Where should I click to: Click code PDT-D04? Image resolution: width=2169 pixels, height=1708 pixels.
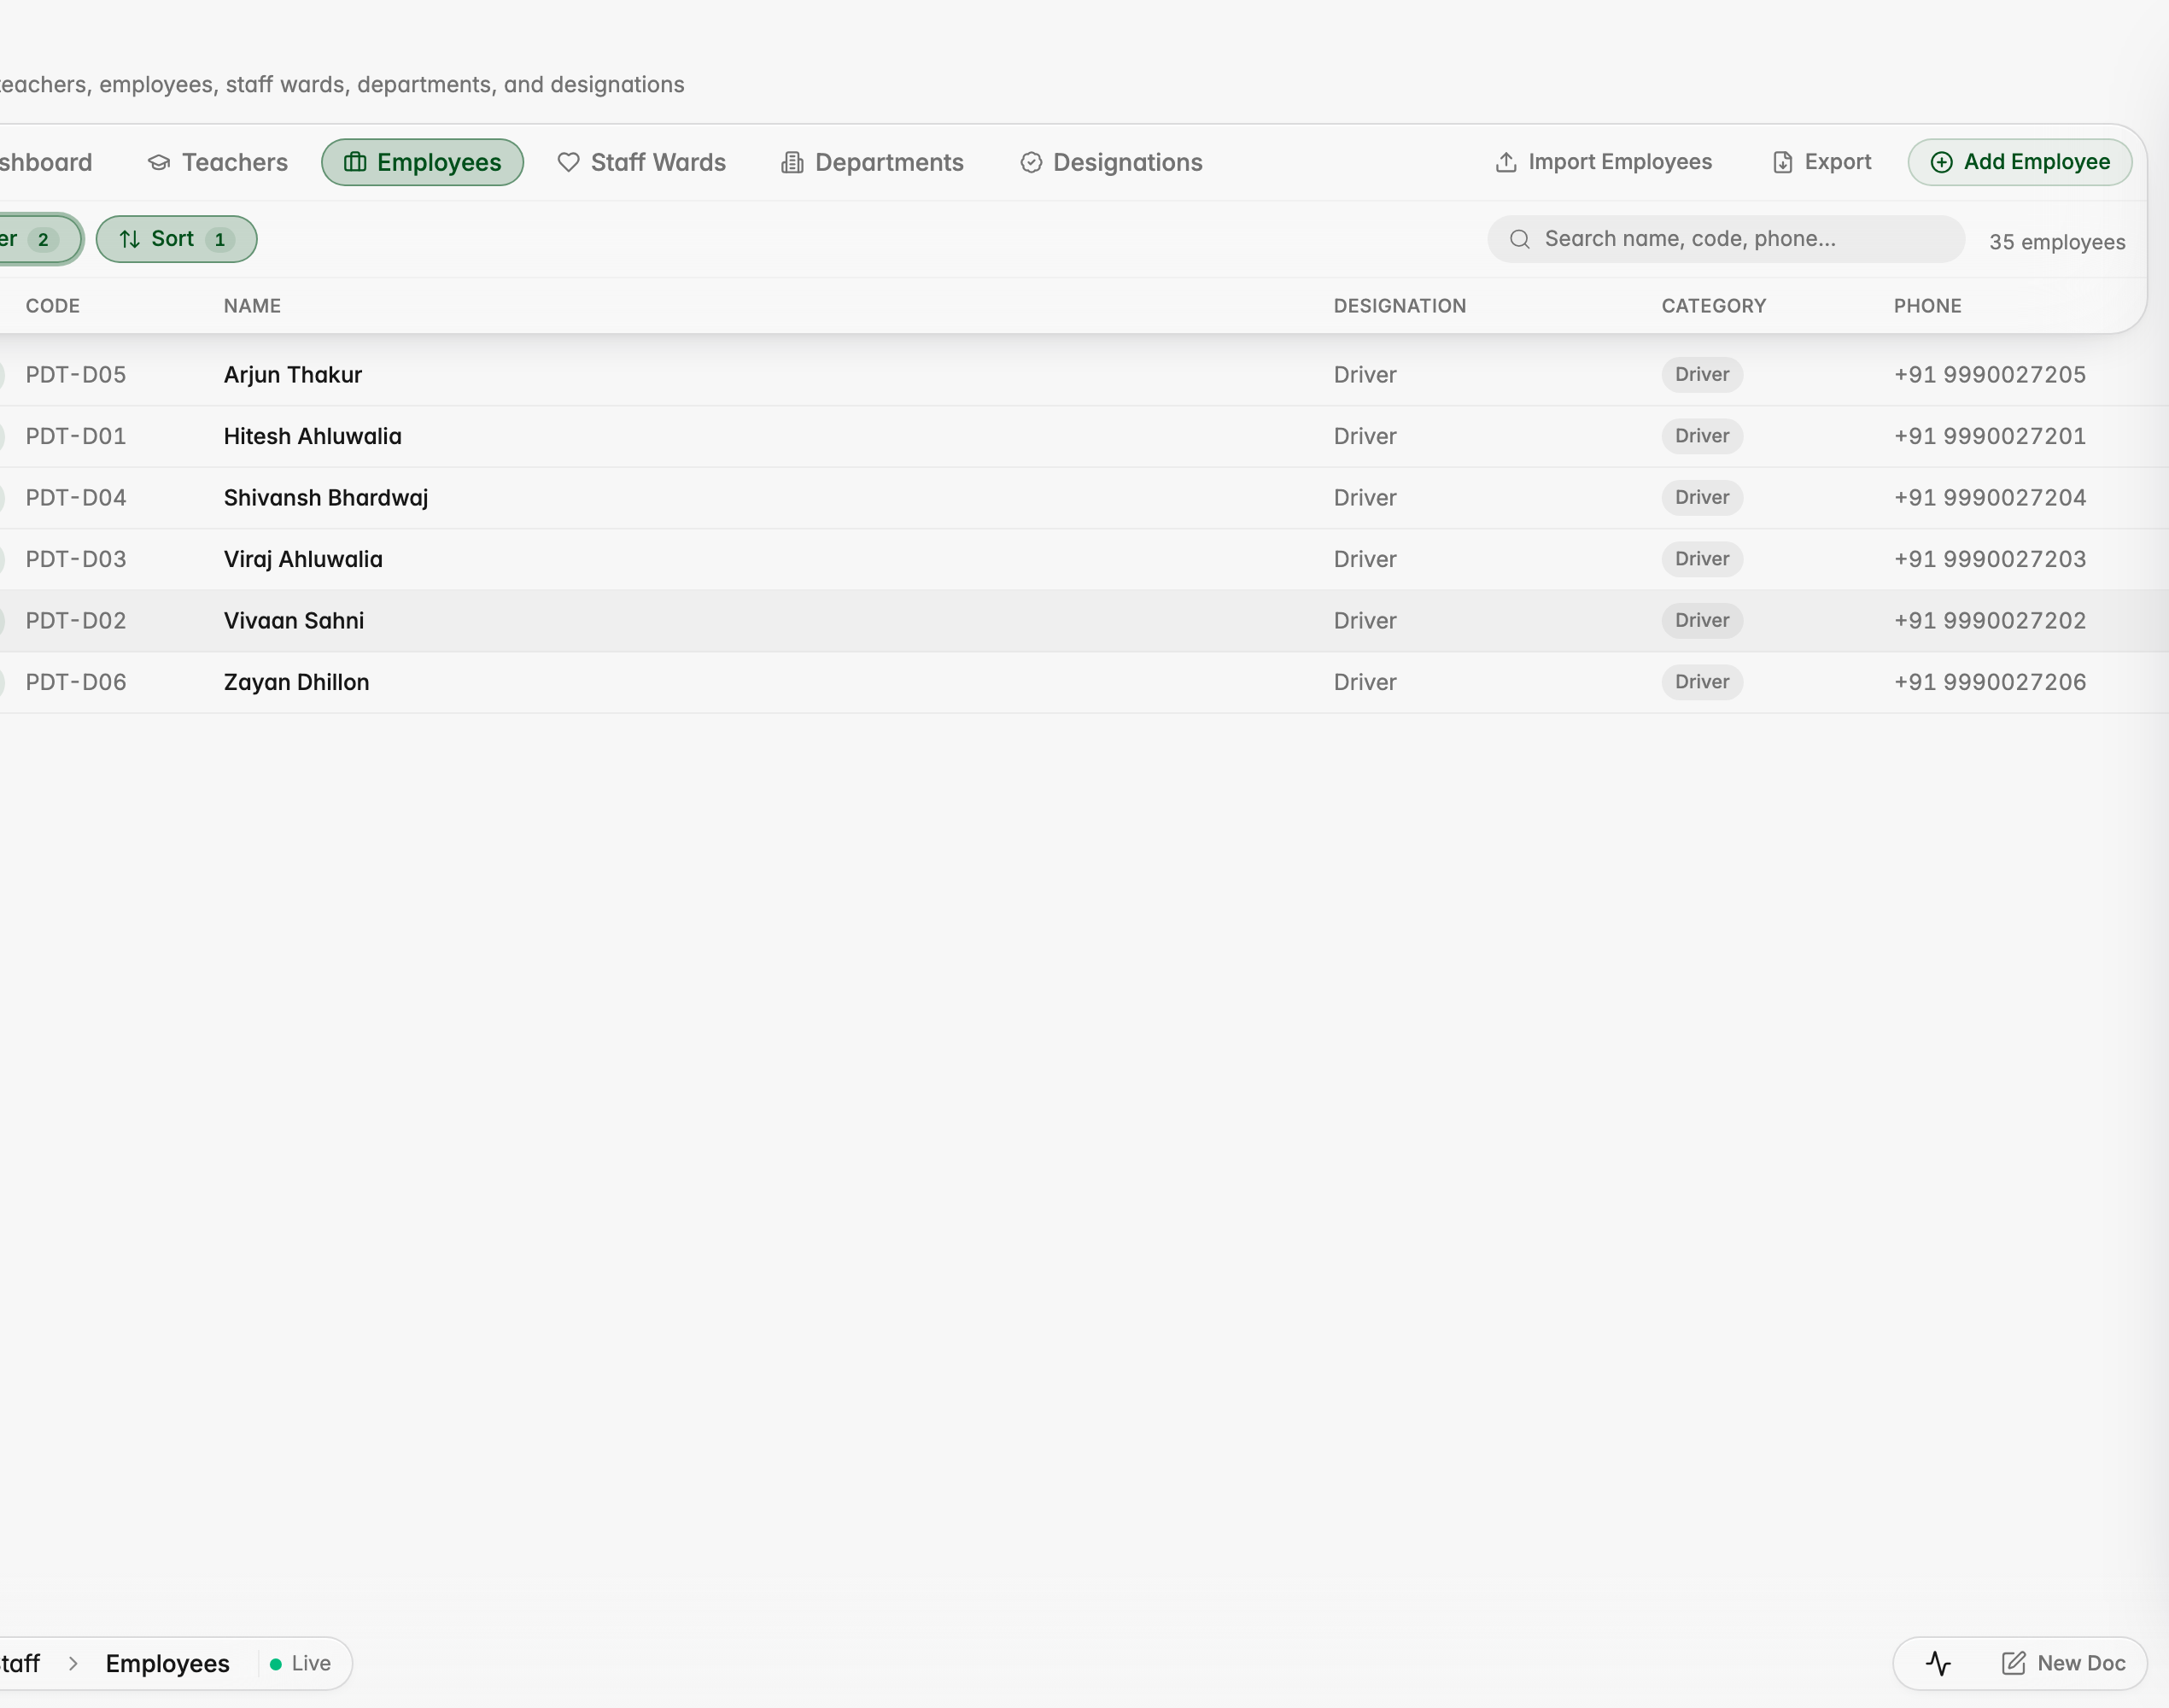tap(76, 498)
